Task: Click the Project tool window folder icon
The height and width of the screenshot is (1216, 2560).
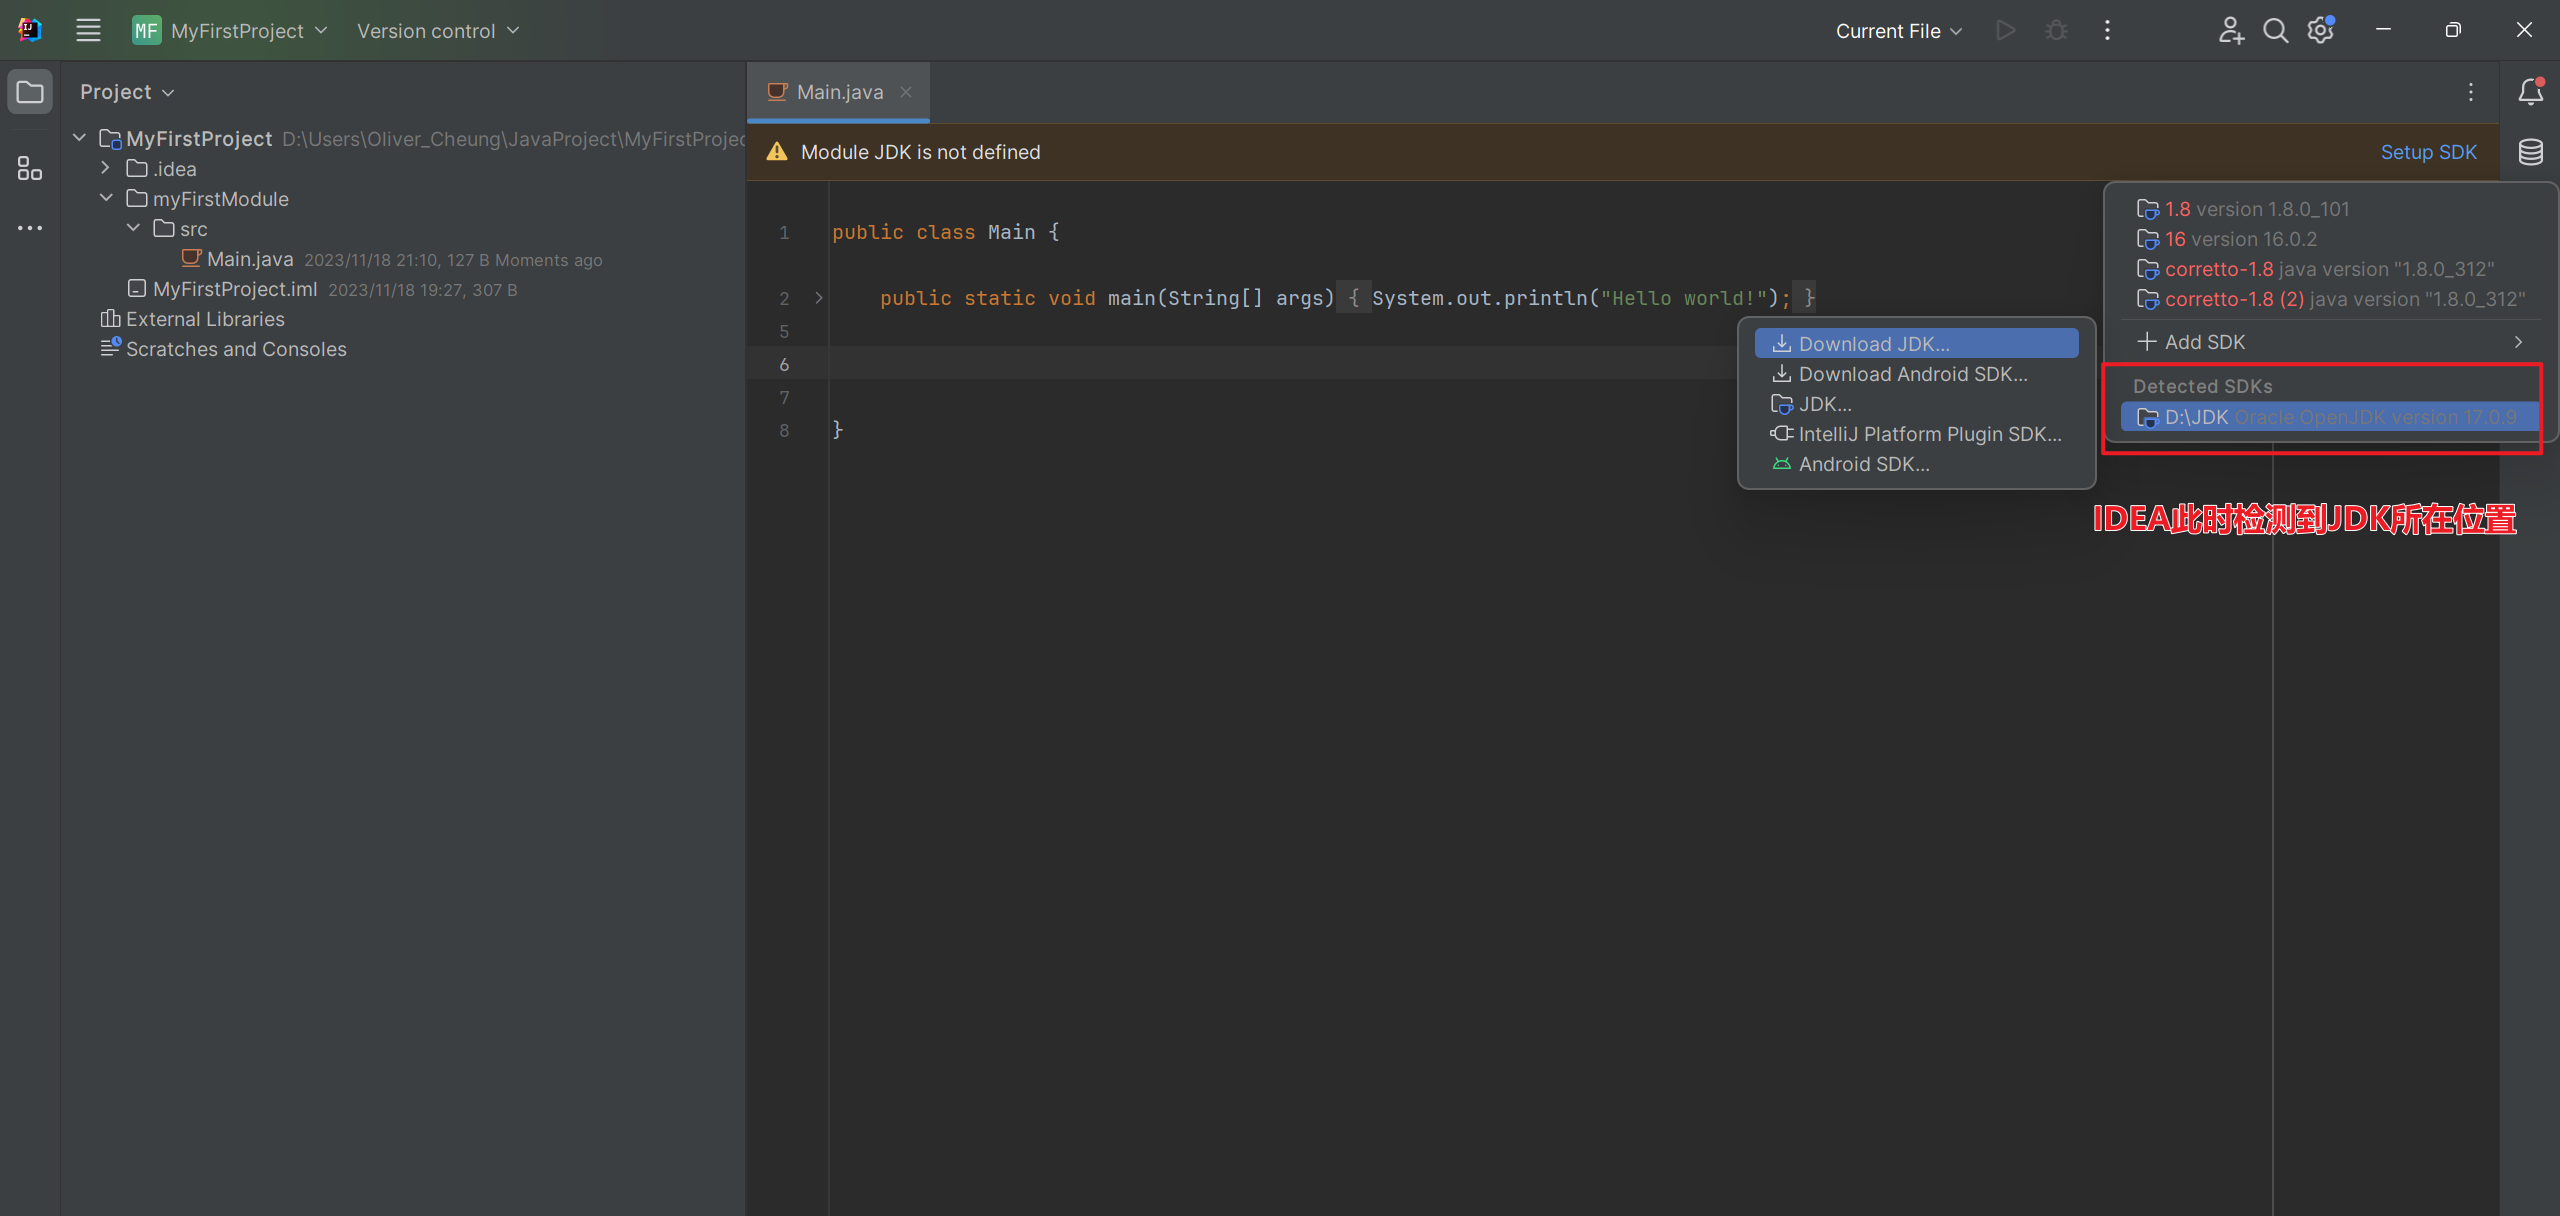Action: tap(30, 92)
